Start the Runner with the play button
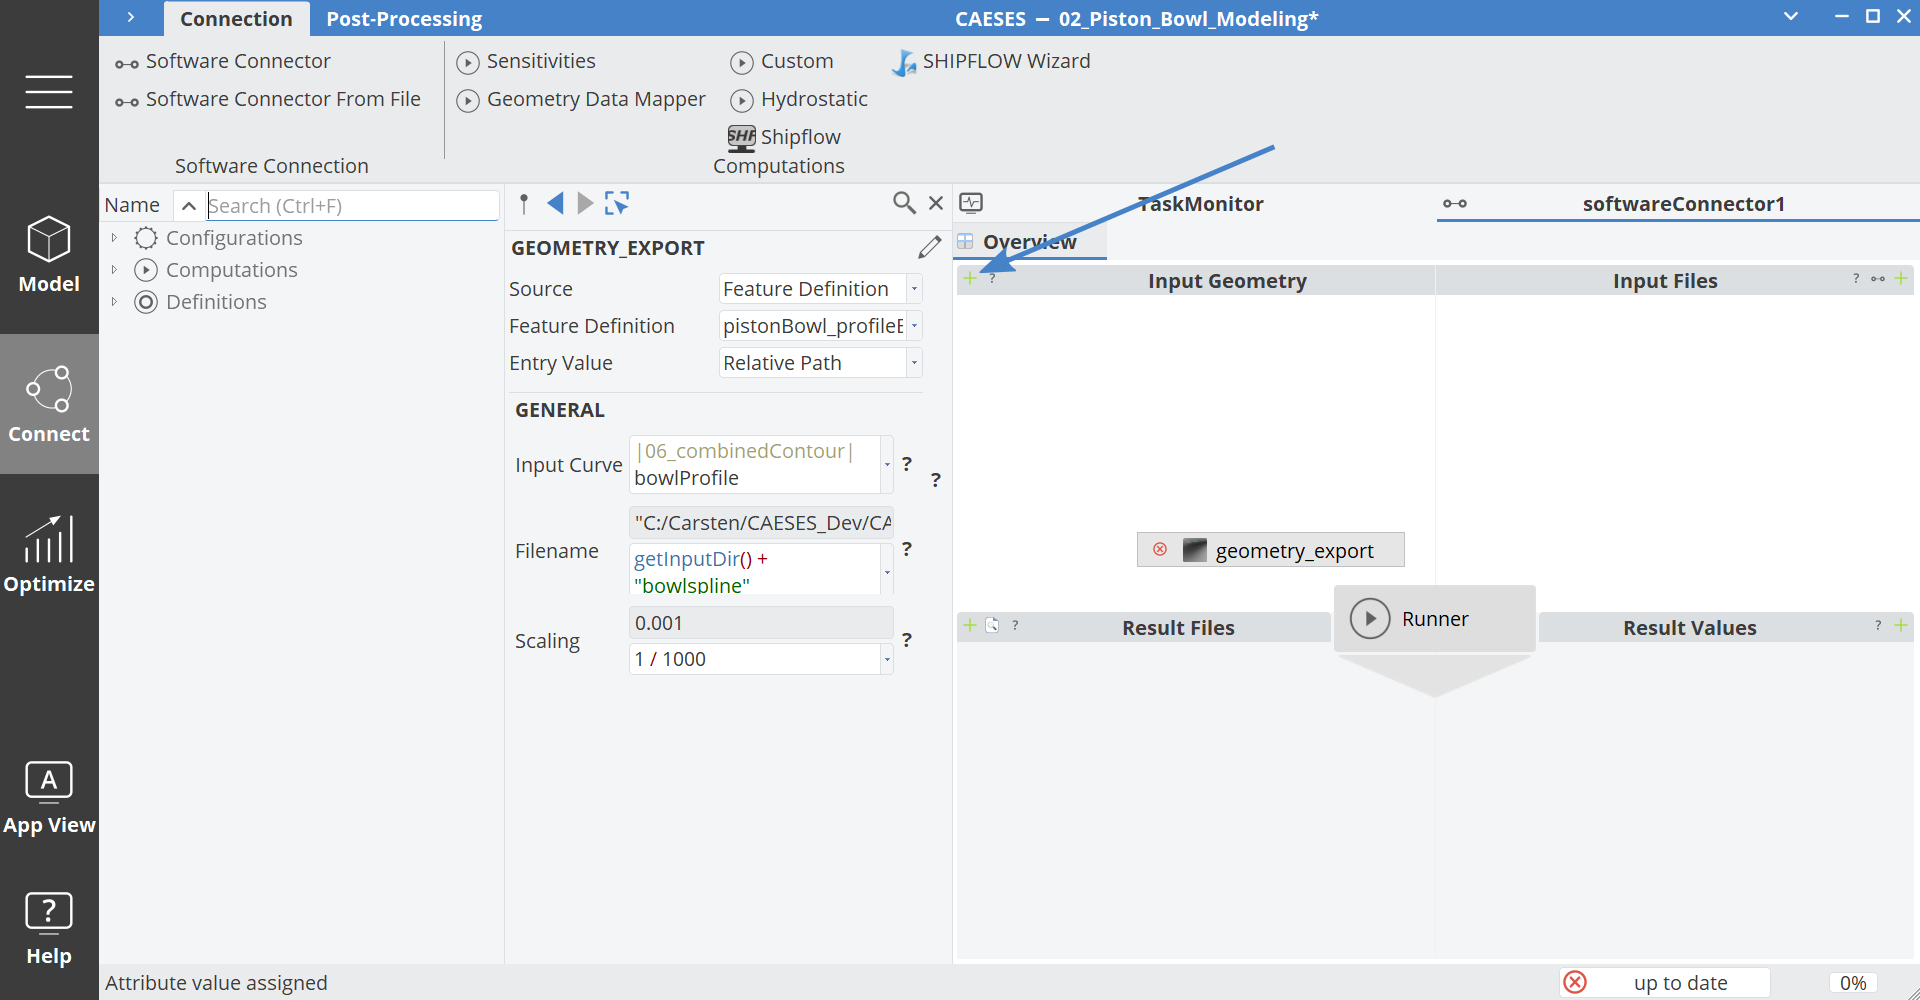 pyautogui.click(x=1370, y=619)
